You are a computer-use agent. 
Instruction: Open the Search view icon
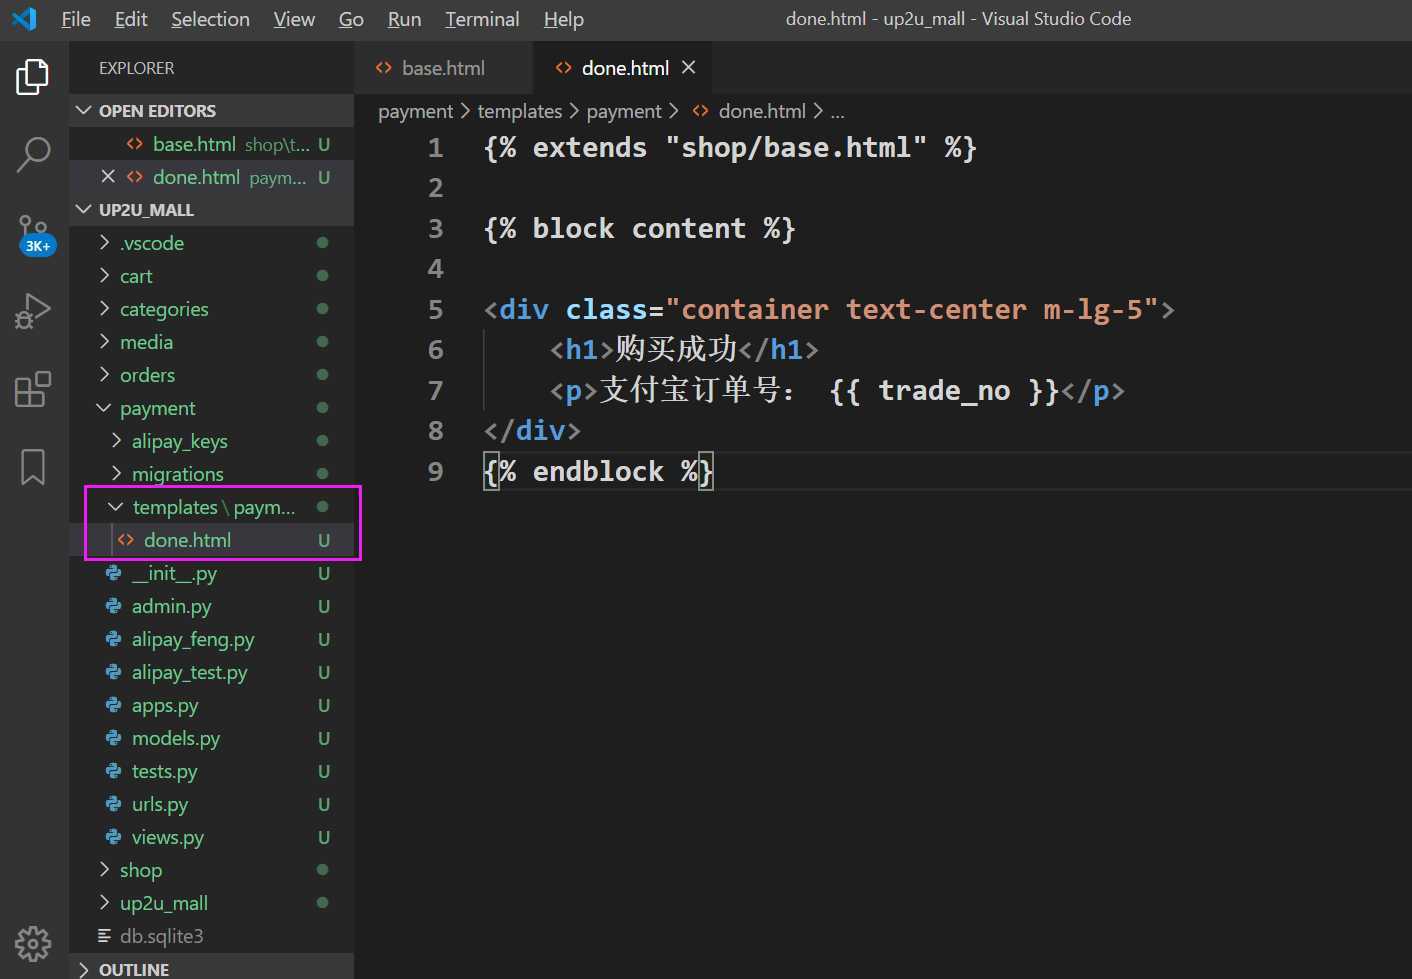click(x=33, y=154)
